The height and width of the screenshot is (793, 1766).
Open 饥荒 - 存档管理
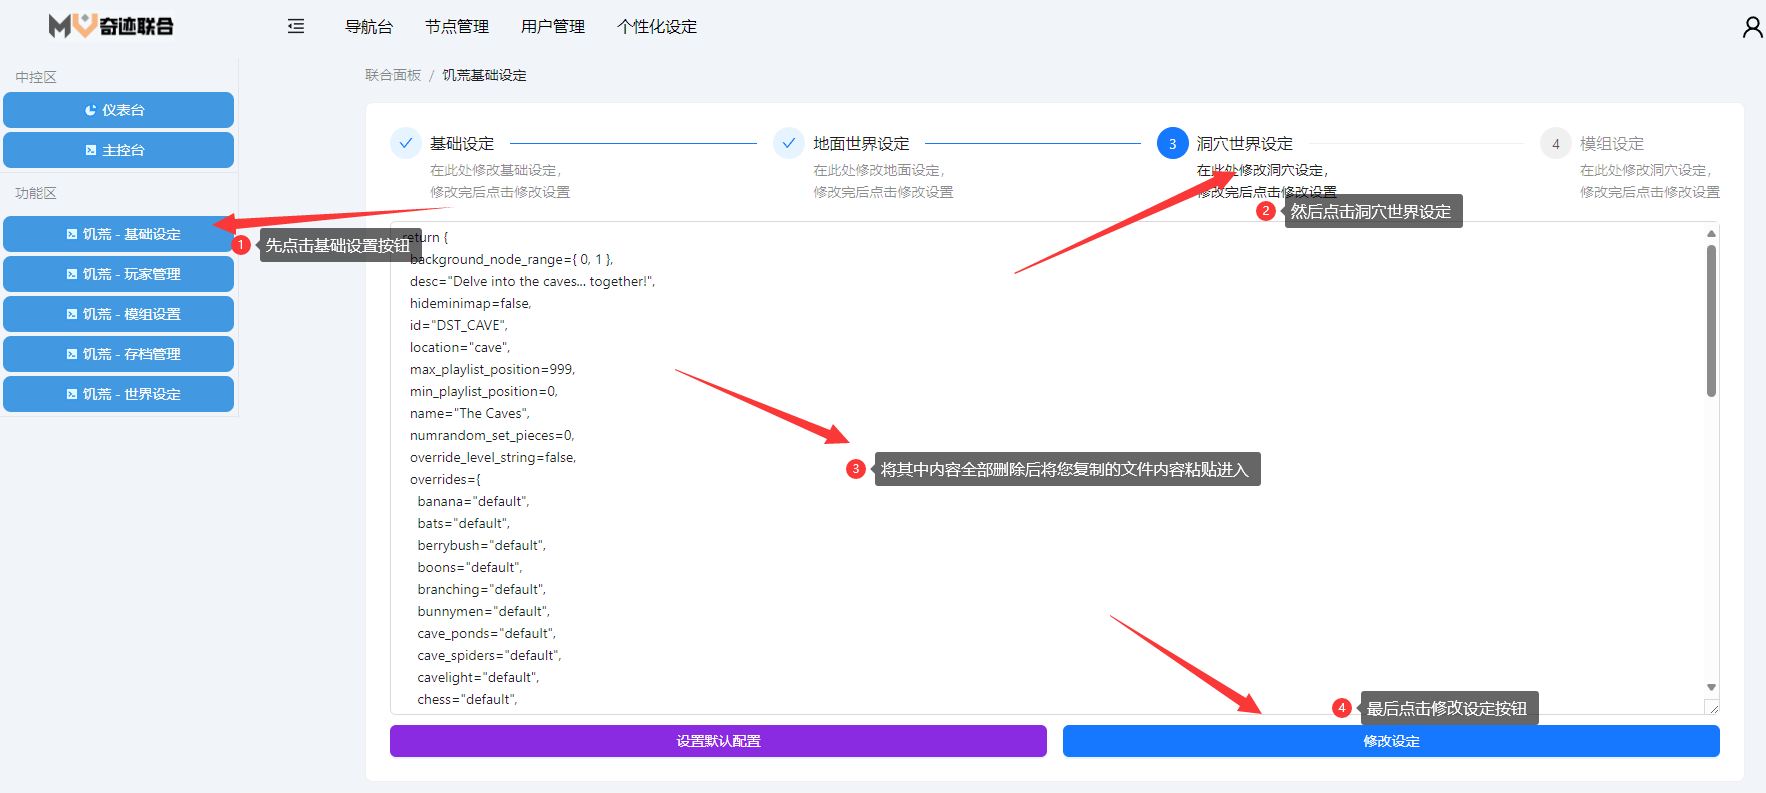tap(118, 354)
